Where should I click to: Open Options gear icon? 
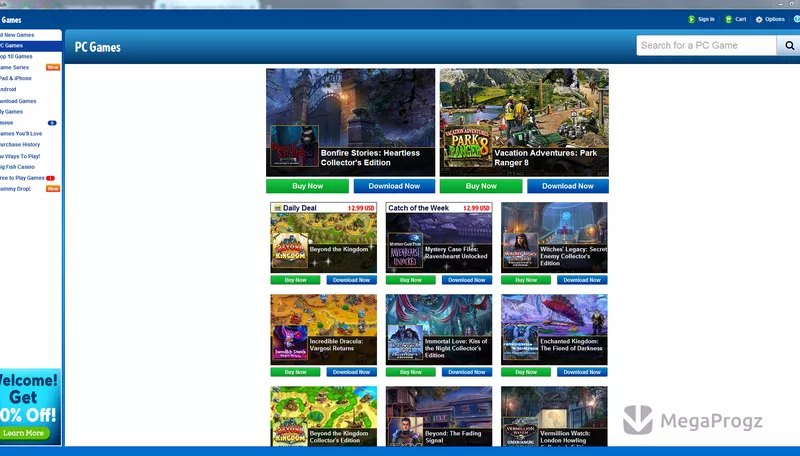(759, 19)
